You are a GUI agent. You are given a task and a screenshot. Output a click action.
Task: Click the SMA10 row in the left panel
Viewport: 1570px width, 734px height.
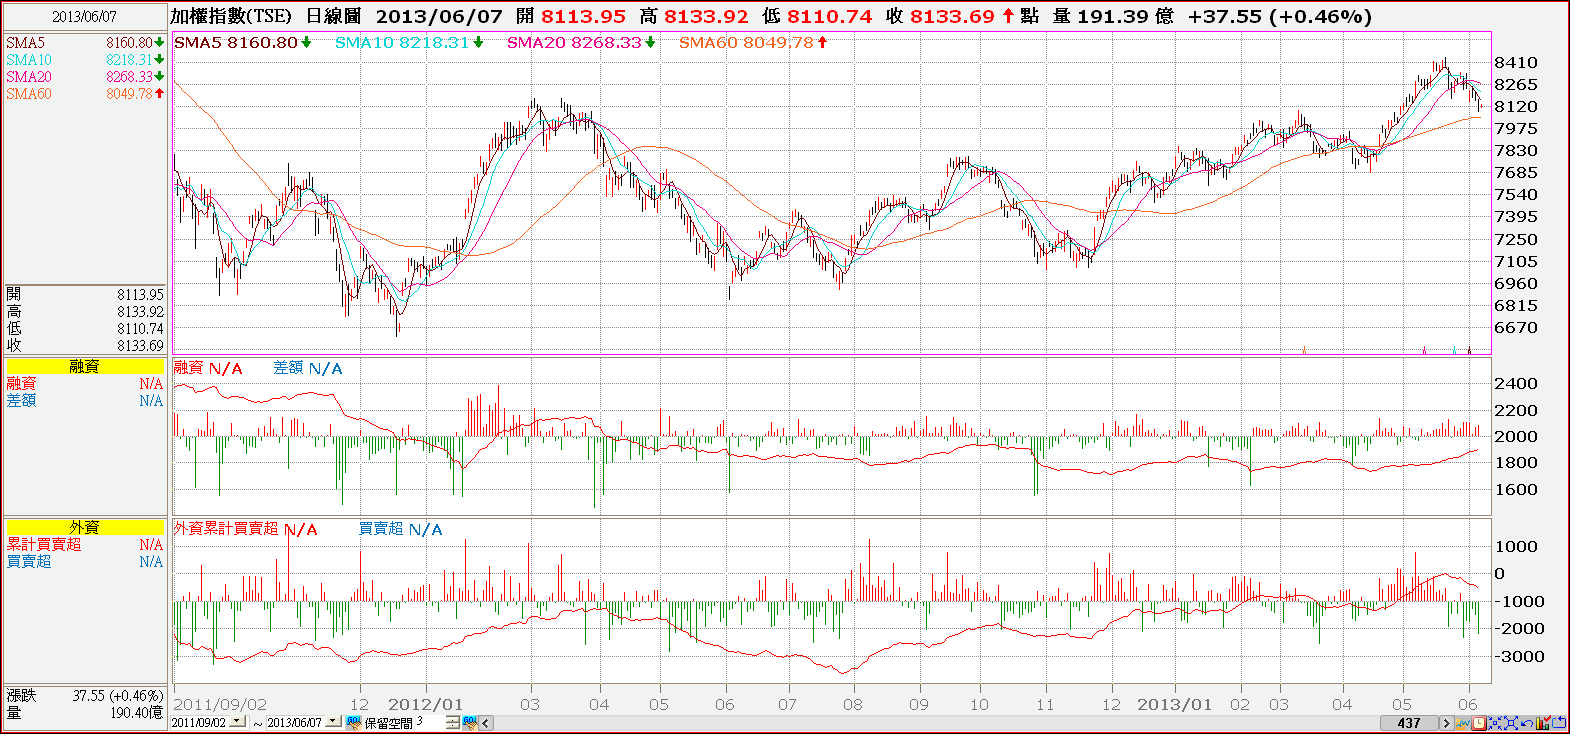[x=85, y=60]
